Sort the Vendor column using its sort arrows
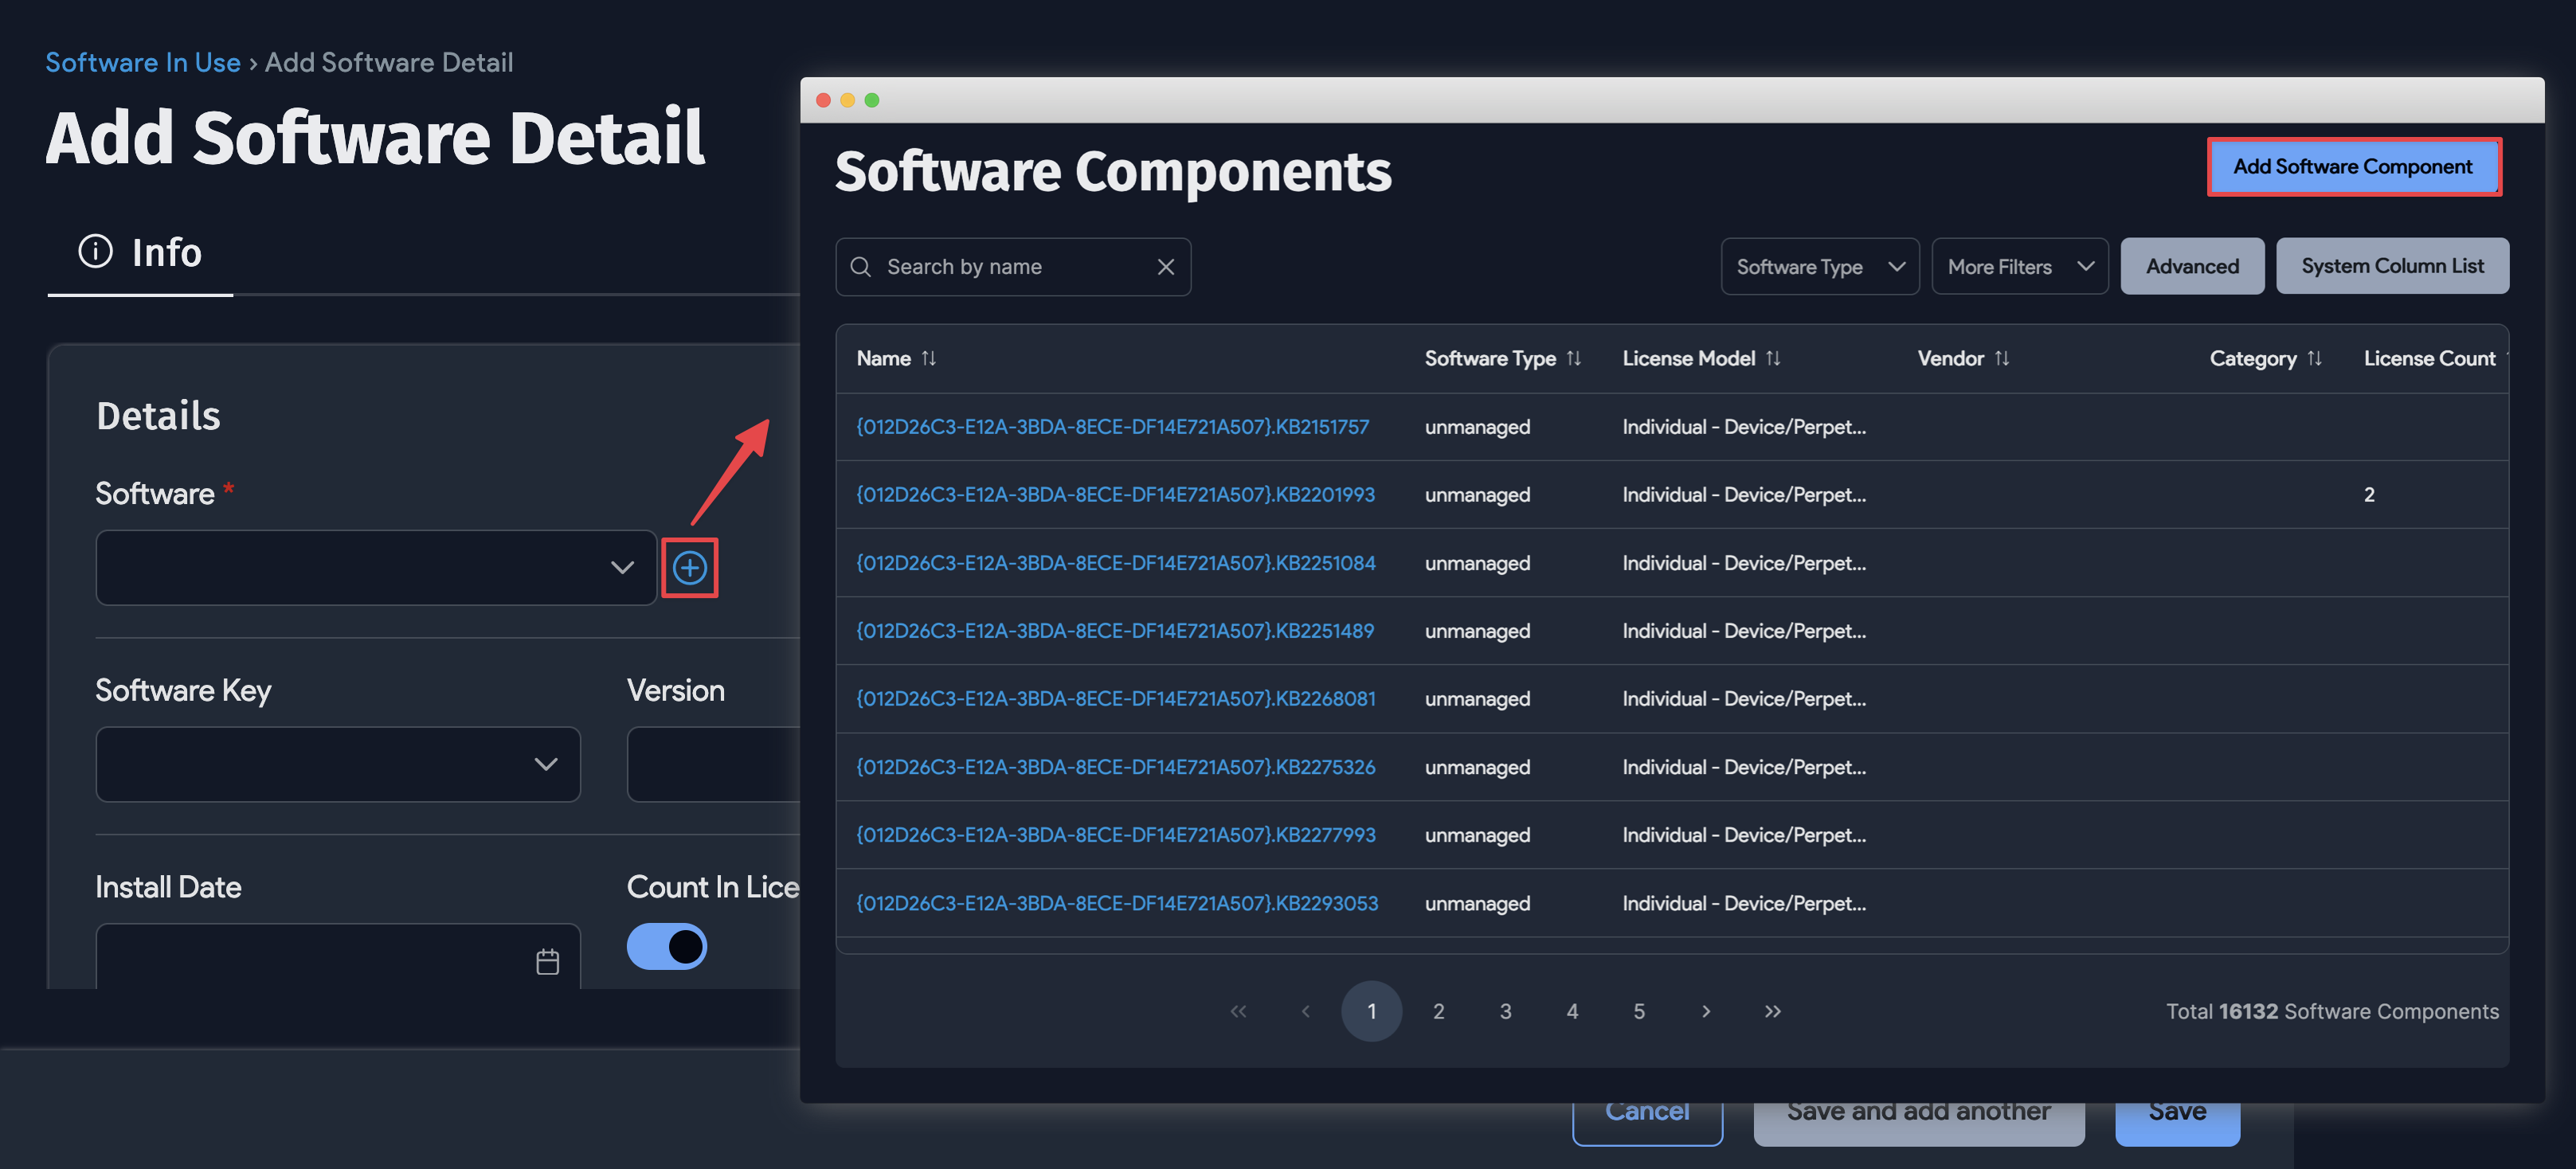 click(x=2004, y=358)
